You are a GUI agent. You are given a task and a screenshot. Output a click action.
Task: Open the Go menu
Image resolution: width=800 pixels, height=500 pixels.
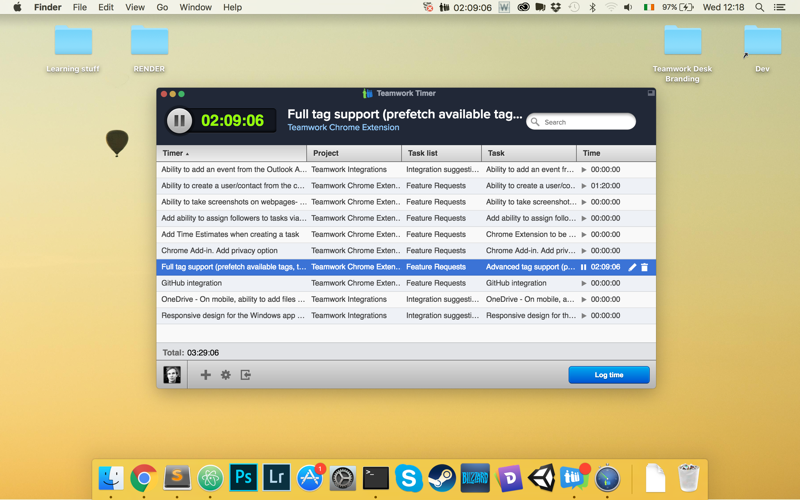click(162, 7)
